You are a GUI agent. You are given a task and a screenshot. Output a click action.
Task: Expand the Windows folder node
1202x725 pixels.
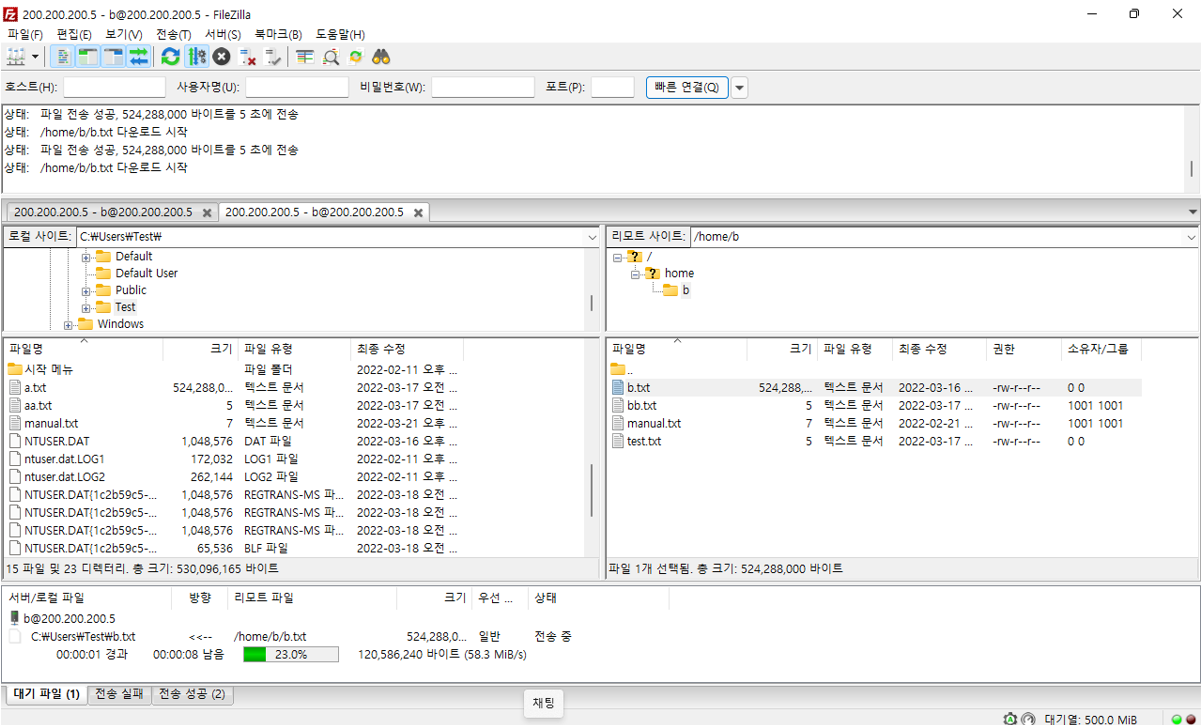point(68,325)
